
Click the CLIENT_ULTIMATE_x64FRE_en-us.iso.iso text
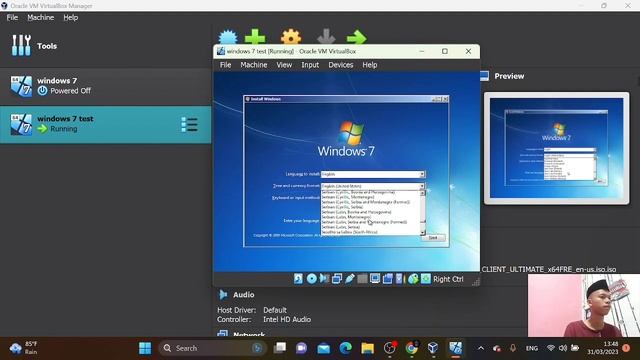point(549,269)
